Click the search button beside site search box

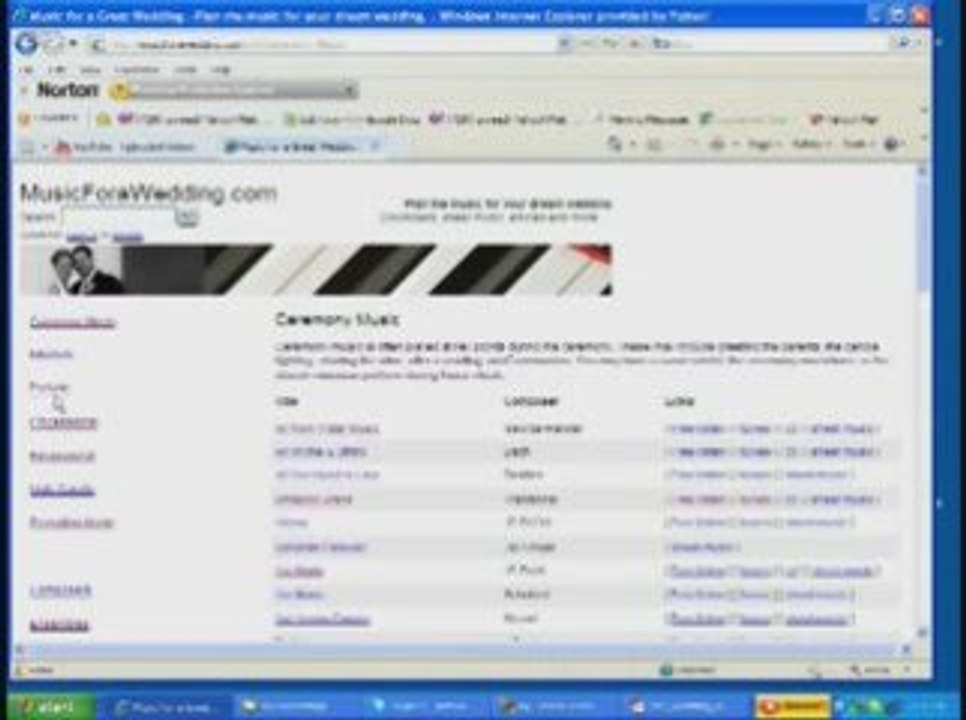point(186,217)
